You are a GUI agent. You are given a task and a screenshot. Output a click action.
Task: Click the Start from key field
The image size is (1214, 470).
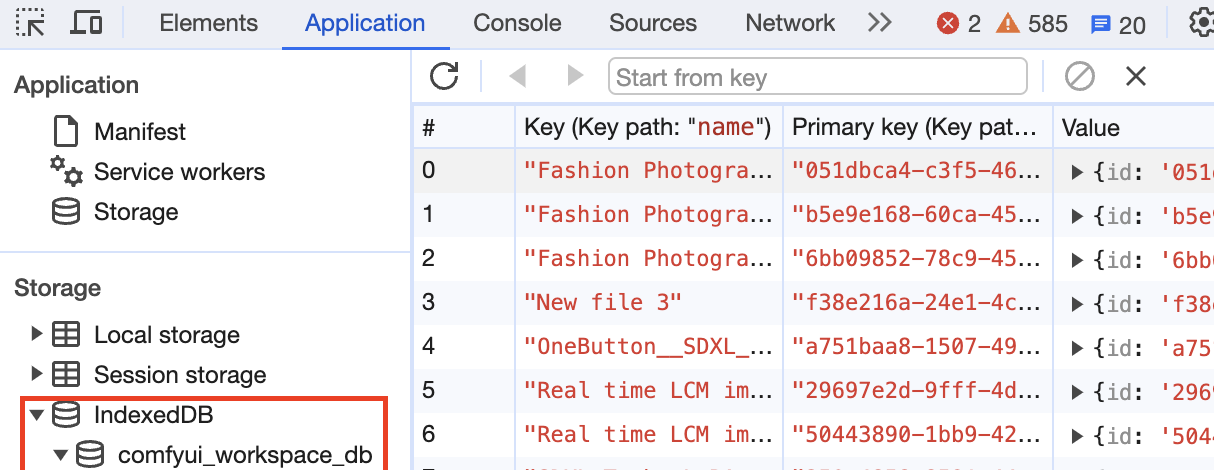[817, 77]
